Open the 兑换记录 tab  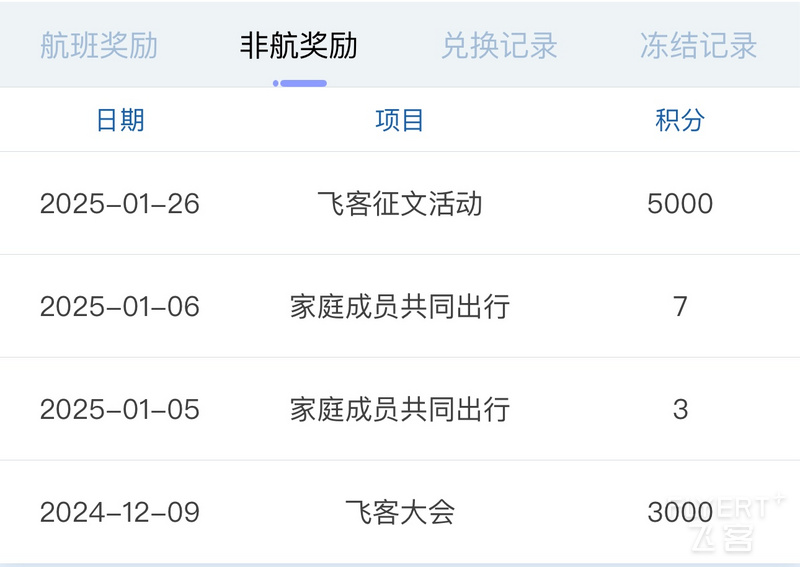(x=499, y=45)
